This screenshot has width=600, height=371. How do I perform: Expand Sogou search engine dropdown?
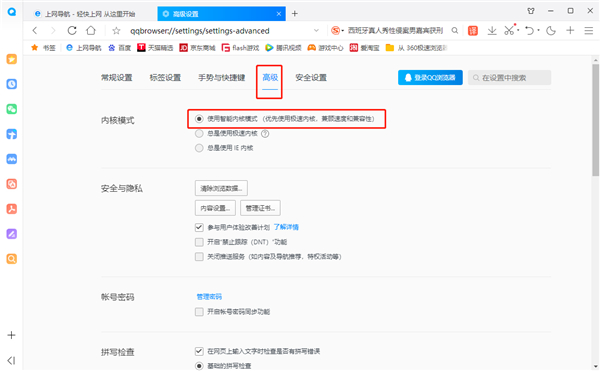pos(343,31)
